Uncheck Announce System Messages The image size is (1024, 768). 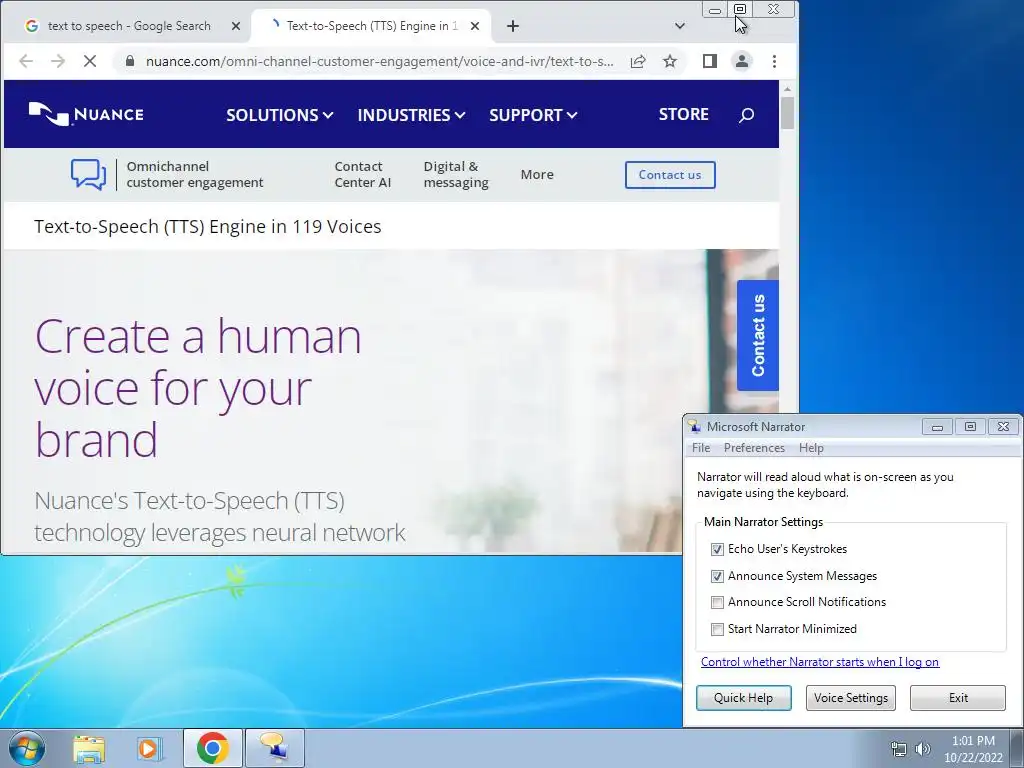point(717,576)
